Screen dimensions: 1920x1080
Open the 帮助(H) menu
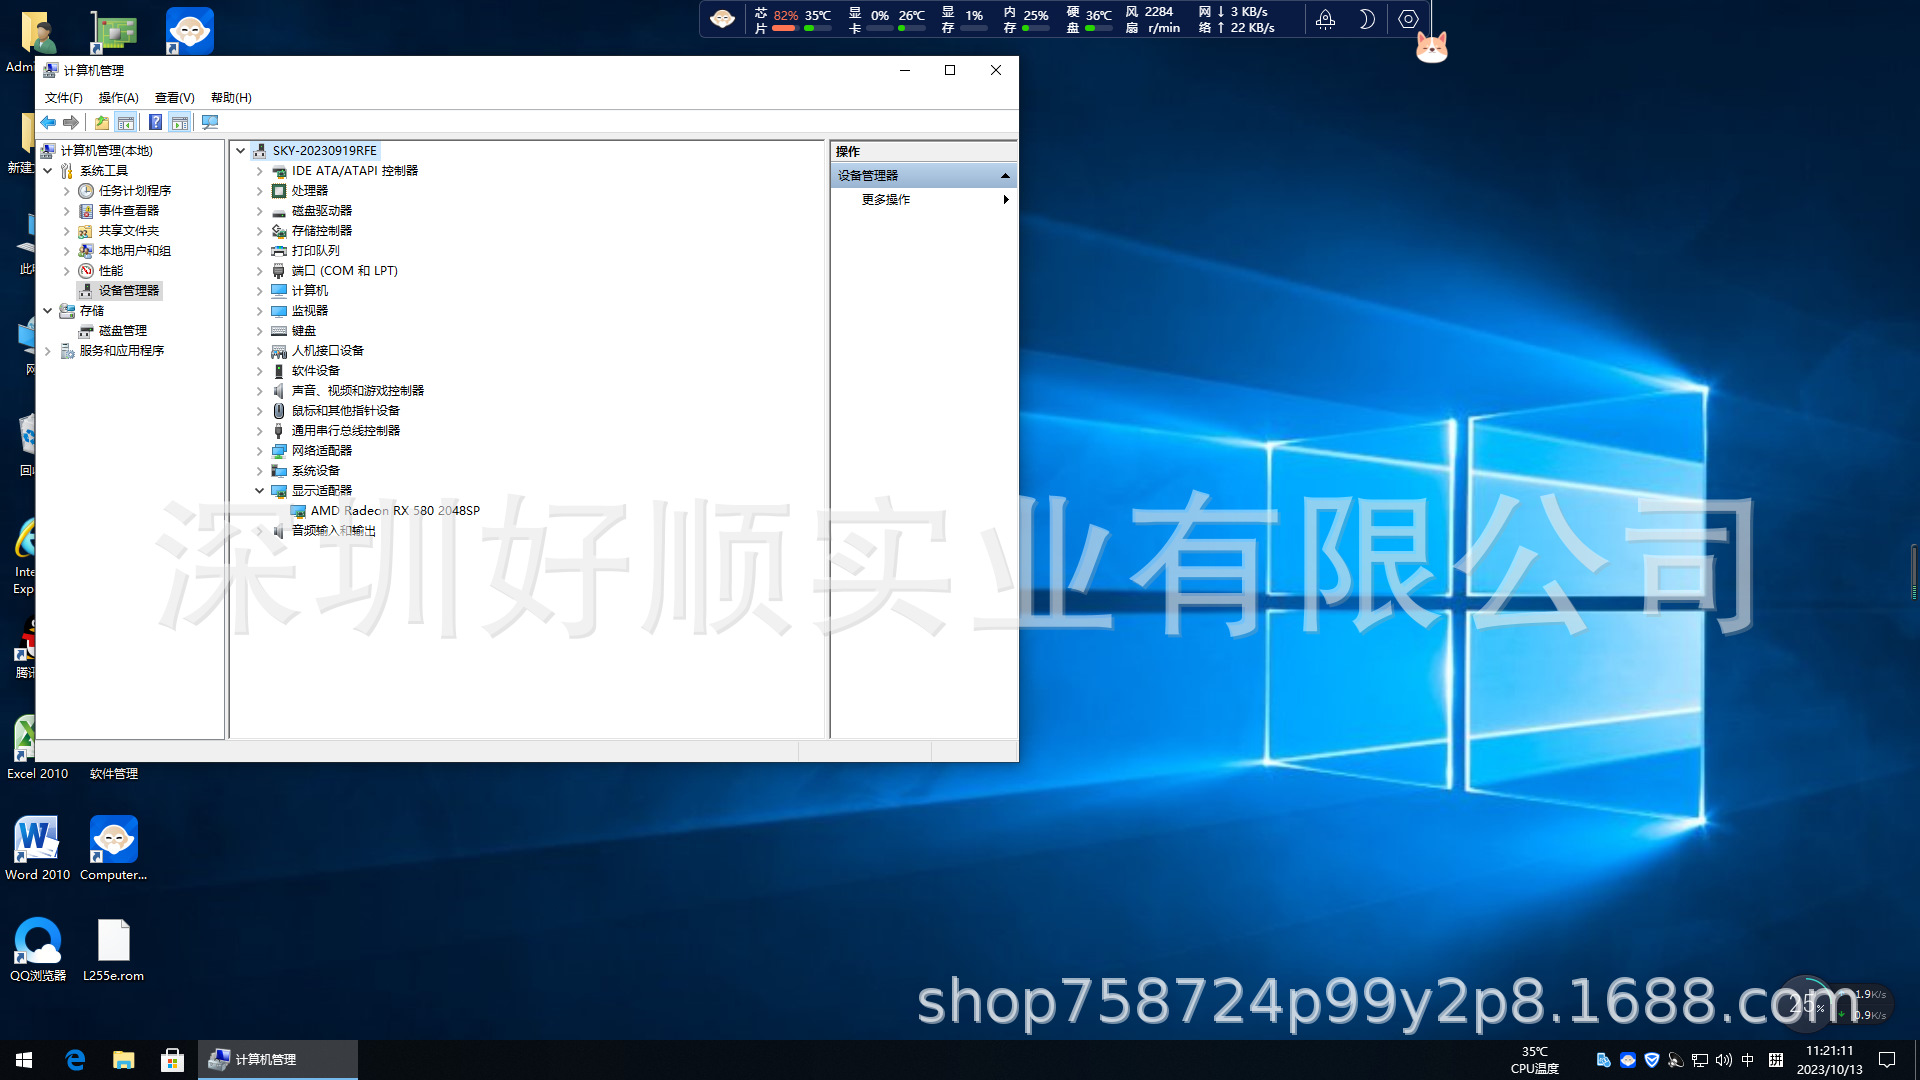pos(231,98)
